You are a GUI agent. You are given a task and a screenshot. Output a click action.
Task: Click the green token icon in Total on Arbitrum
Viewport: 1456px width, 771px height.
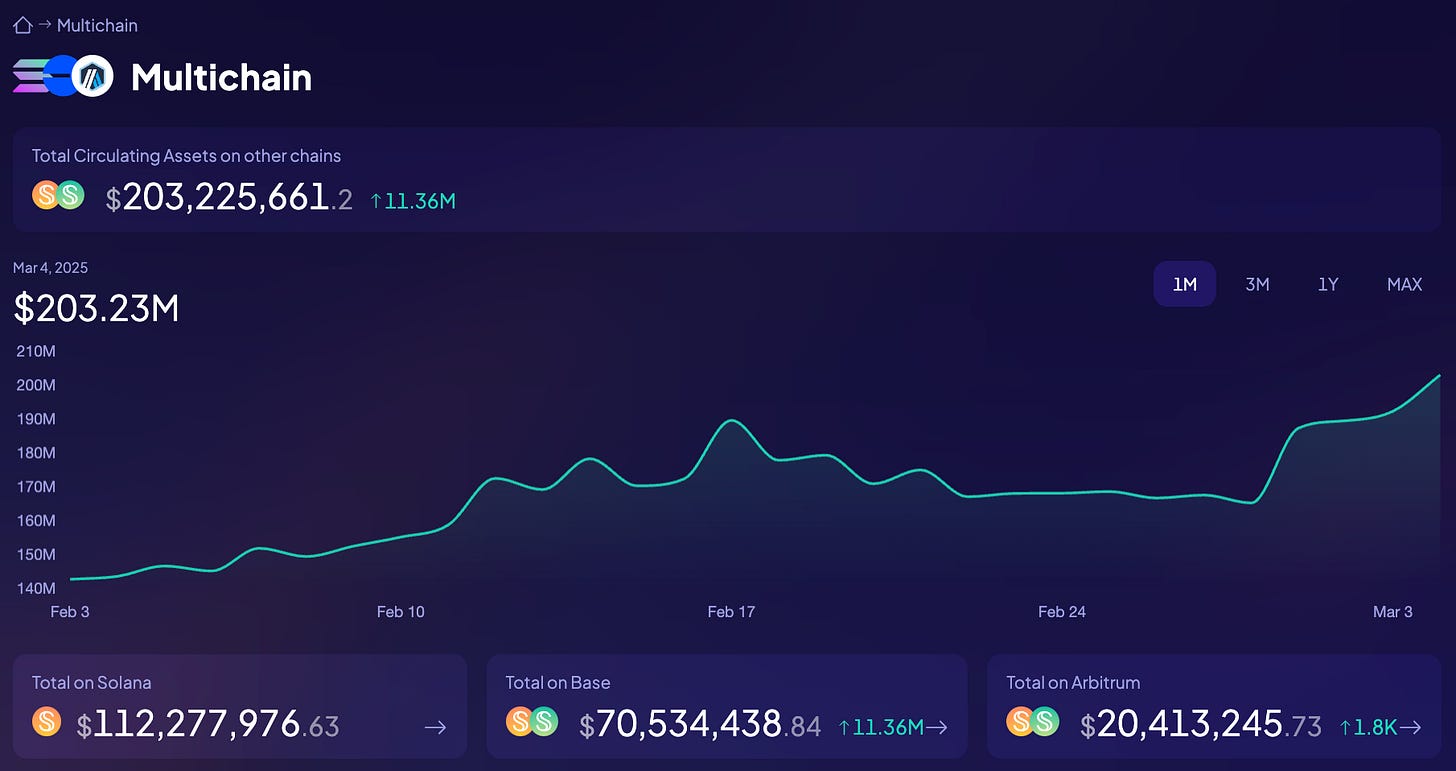click(1044, 721)
